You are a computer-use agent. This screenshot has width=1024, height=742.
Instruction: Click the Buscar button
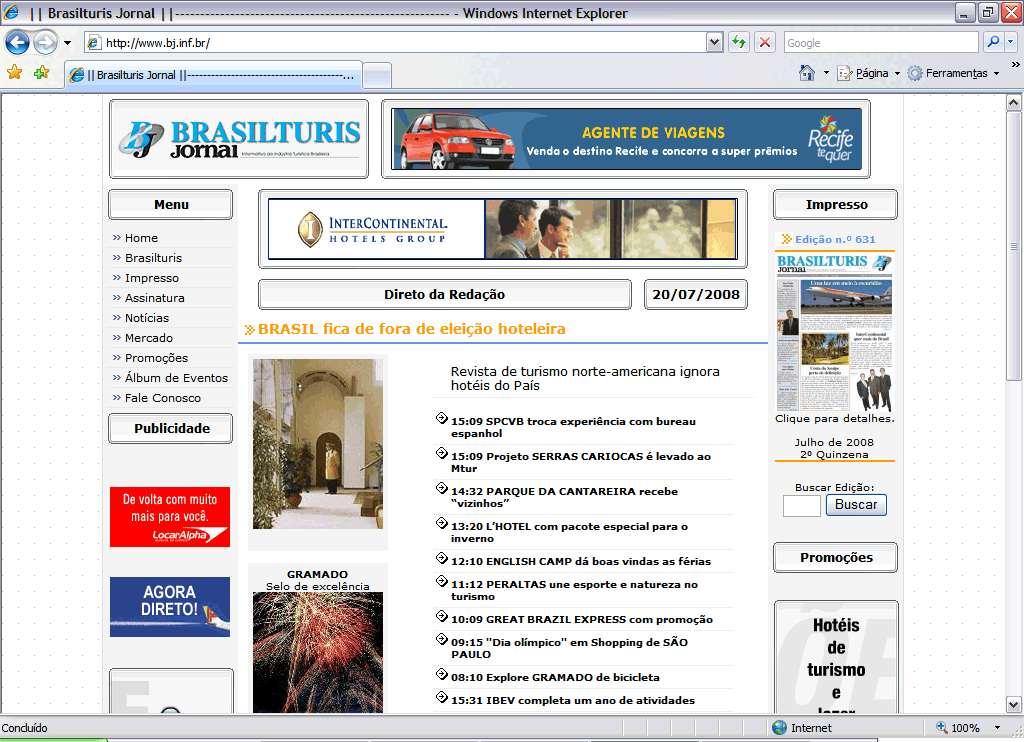pos(856,505)
